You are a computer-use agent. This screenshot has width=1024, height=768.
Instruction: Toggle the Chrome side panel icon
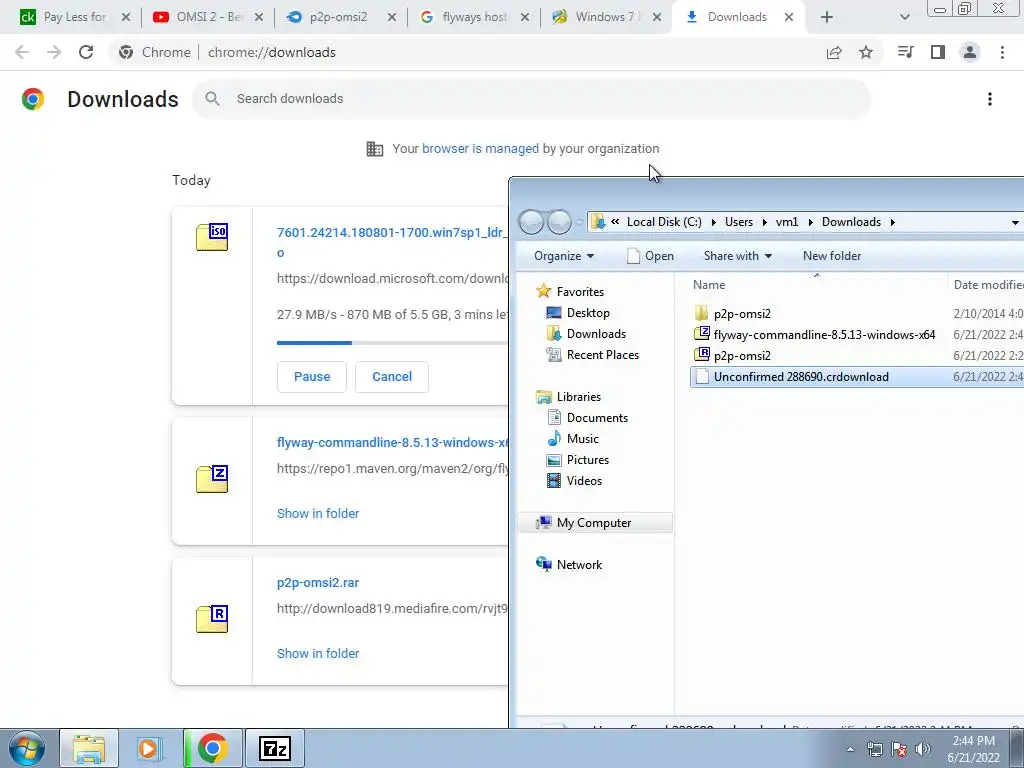tap(938, 52)
